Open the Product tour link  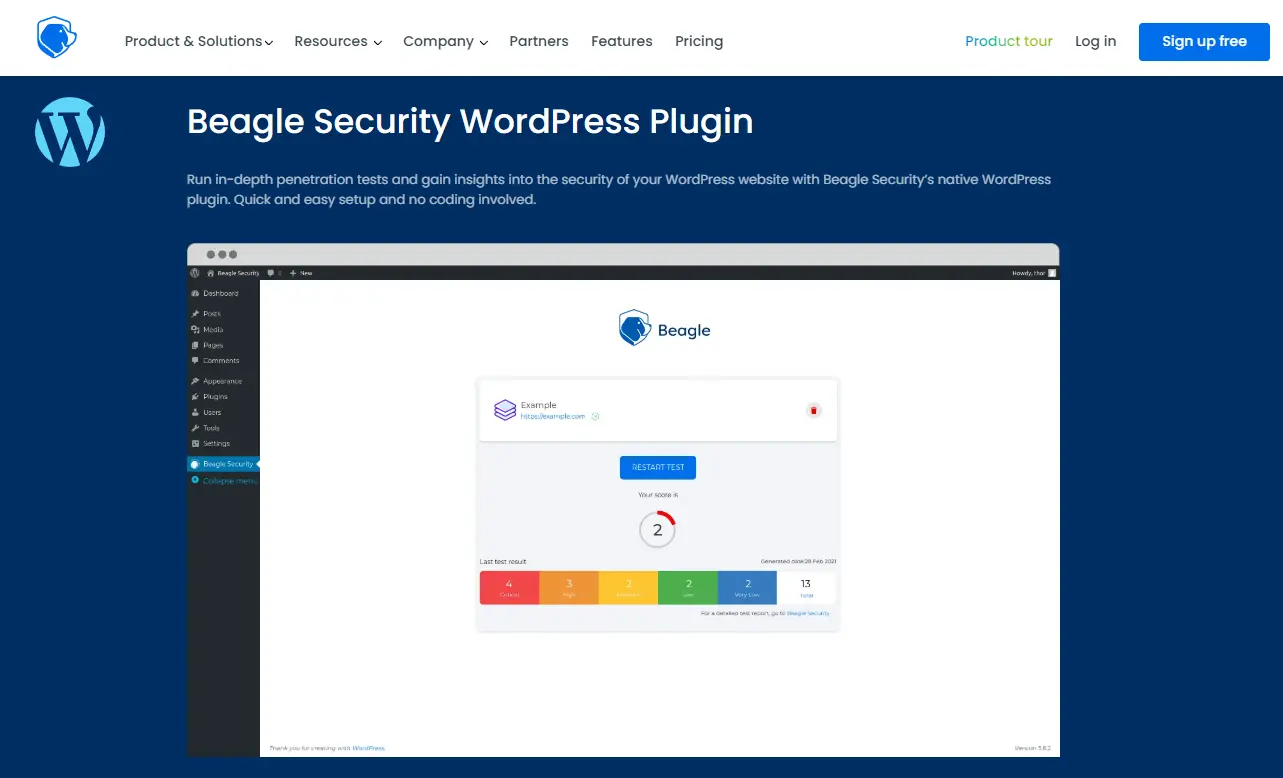1009,41
